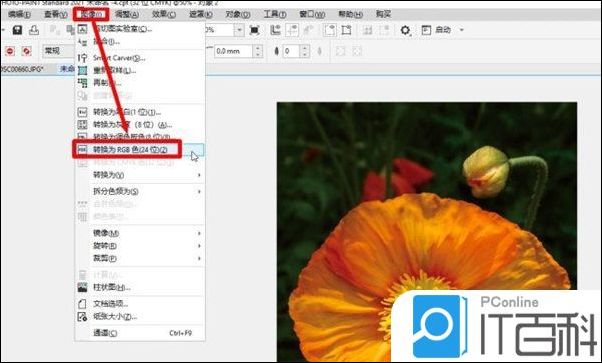This screenshot has height=363, width=602.
Task: Expand the 拆分色频为 submenu
Action: pos(140,191)
